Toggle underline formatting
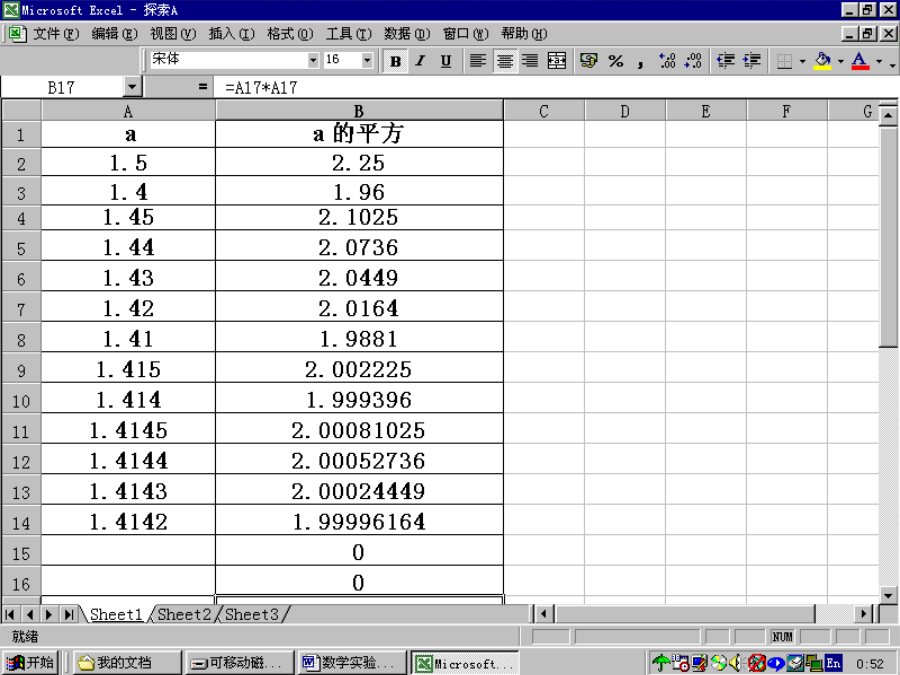 point(445,61)
